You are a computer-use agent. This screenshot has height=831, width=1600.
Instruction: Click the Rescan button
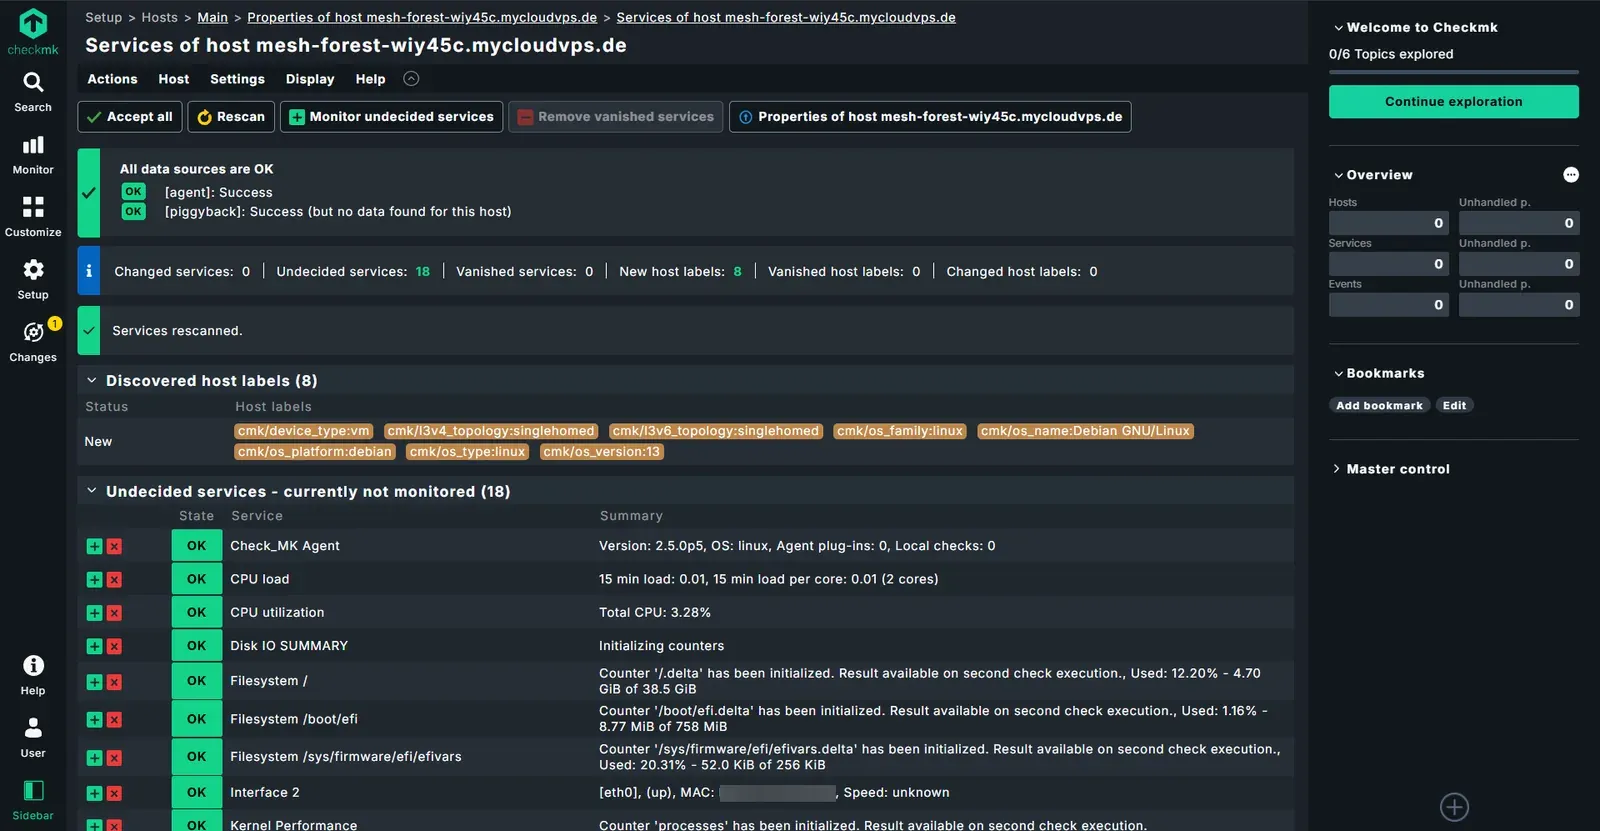point(231,117)
